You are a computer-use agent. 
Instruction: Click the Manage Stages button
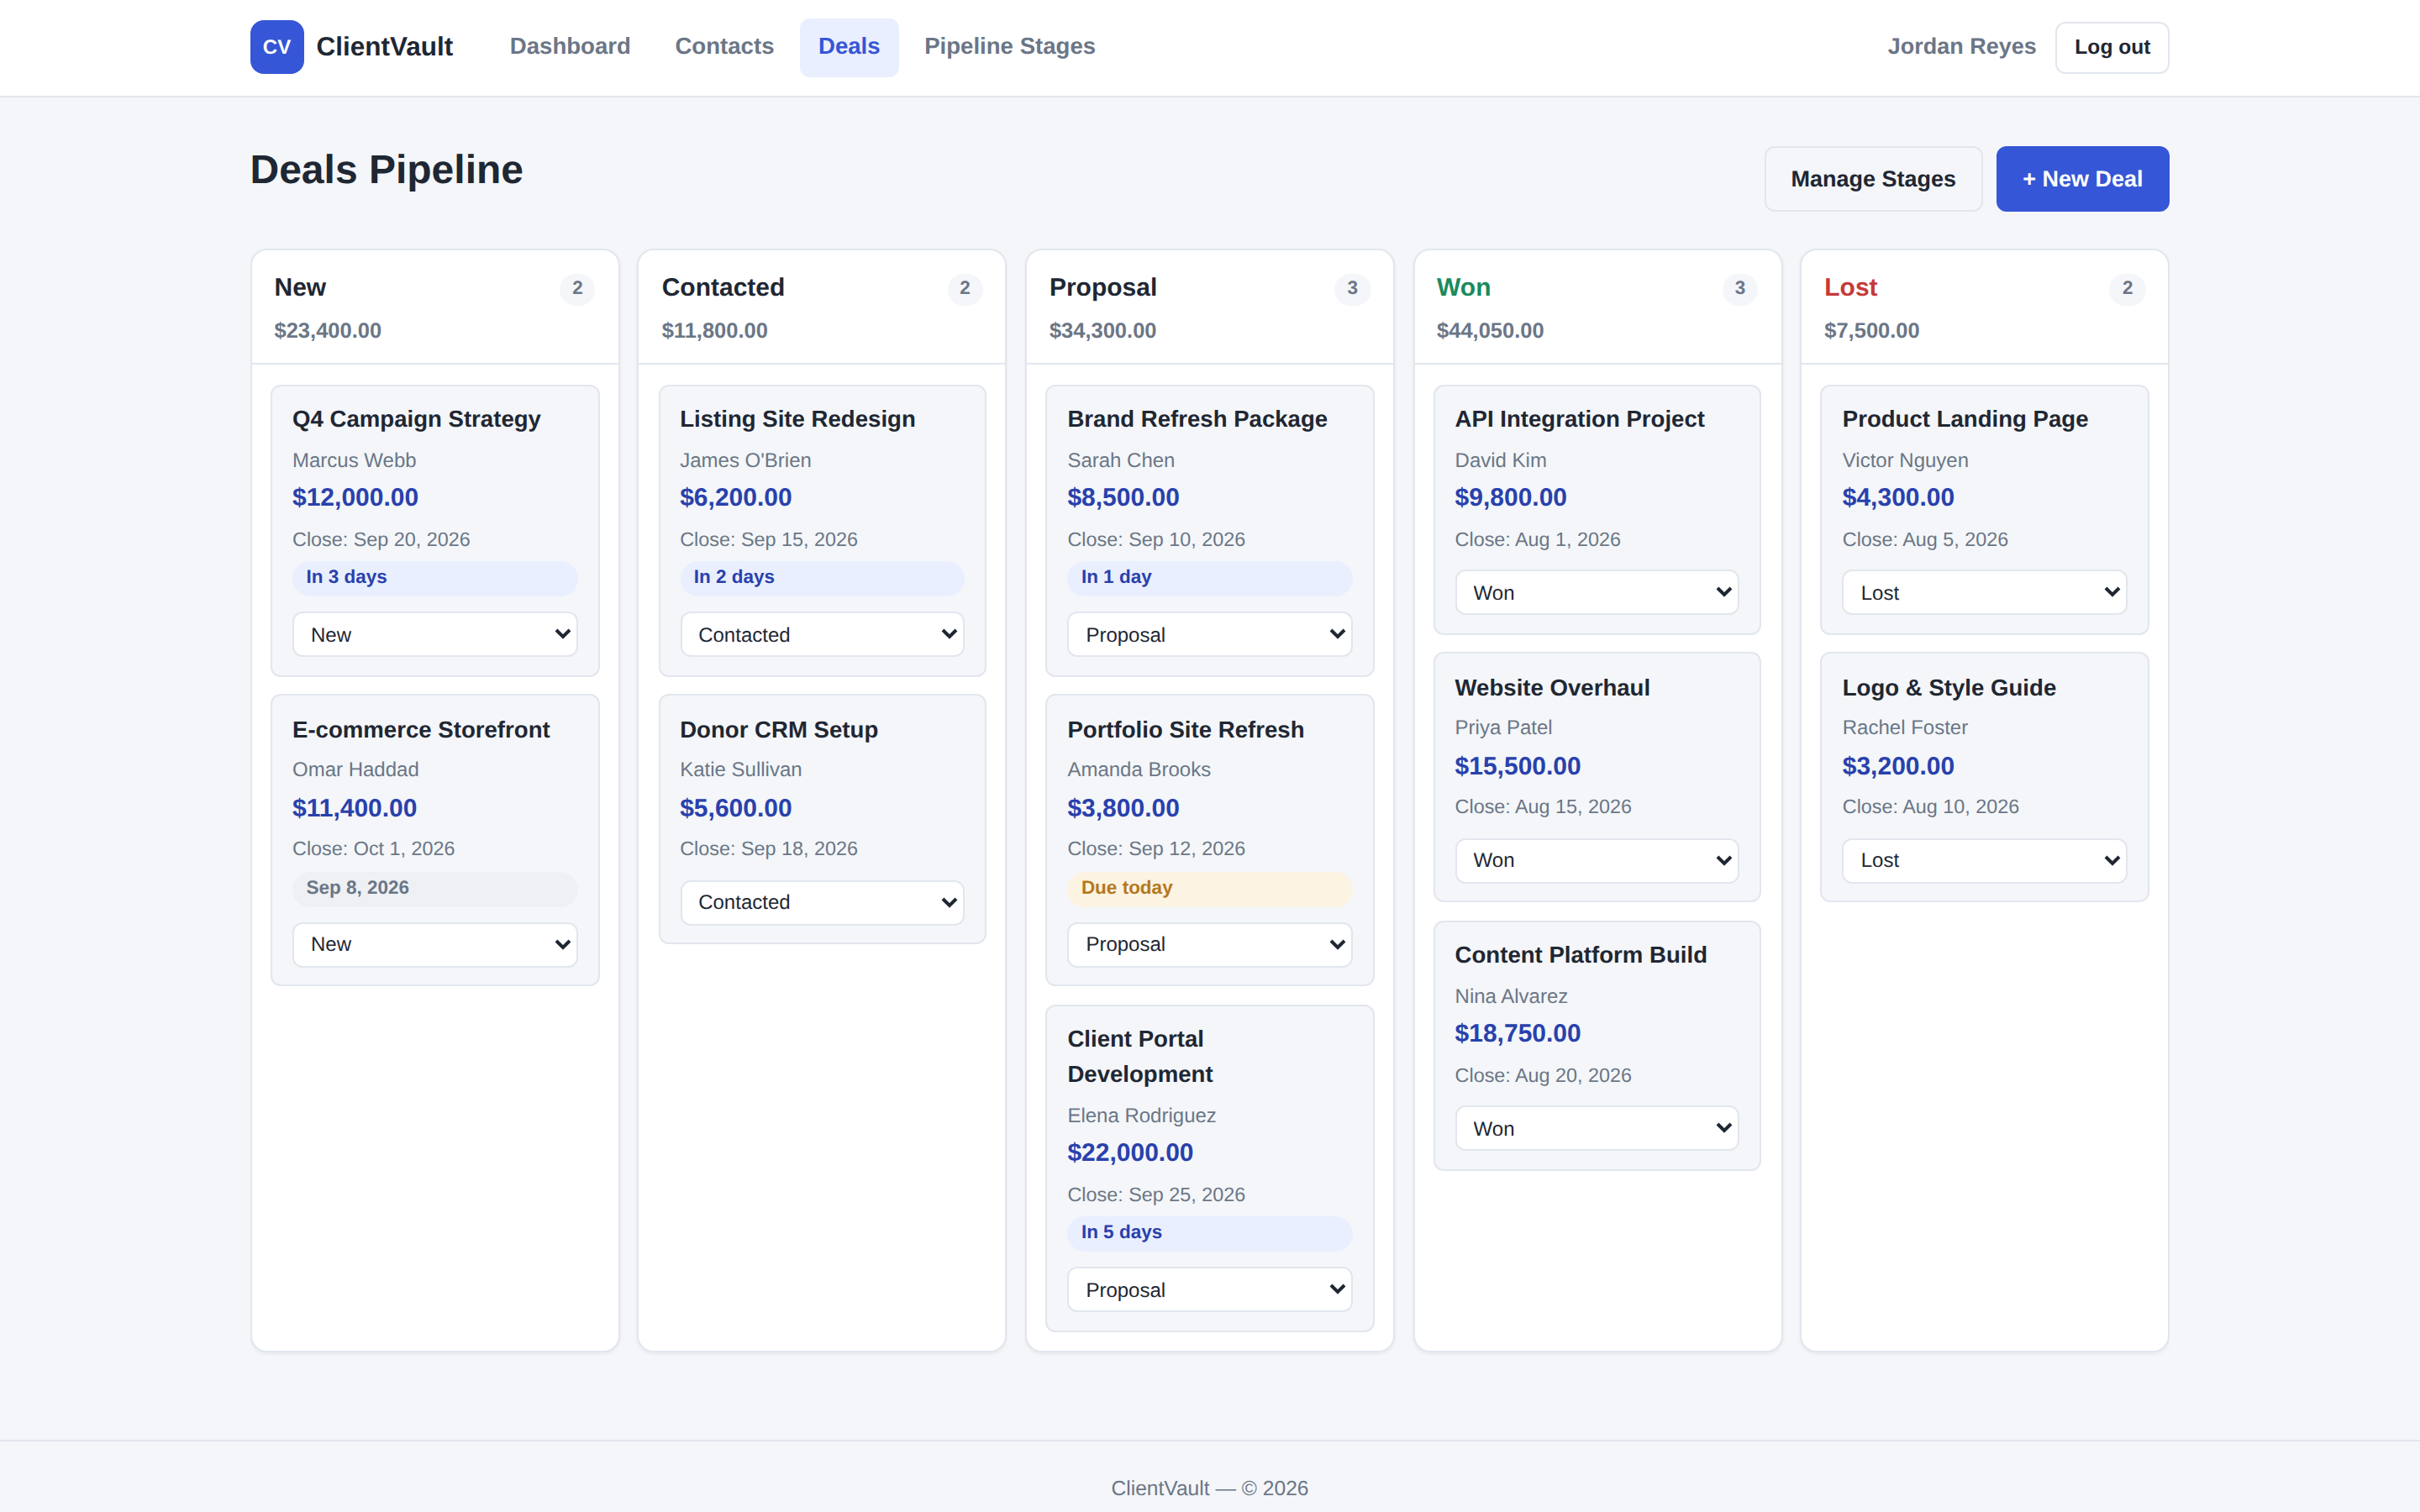point(1873,179)
